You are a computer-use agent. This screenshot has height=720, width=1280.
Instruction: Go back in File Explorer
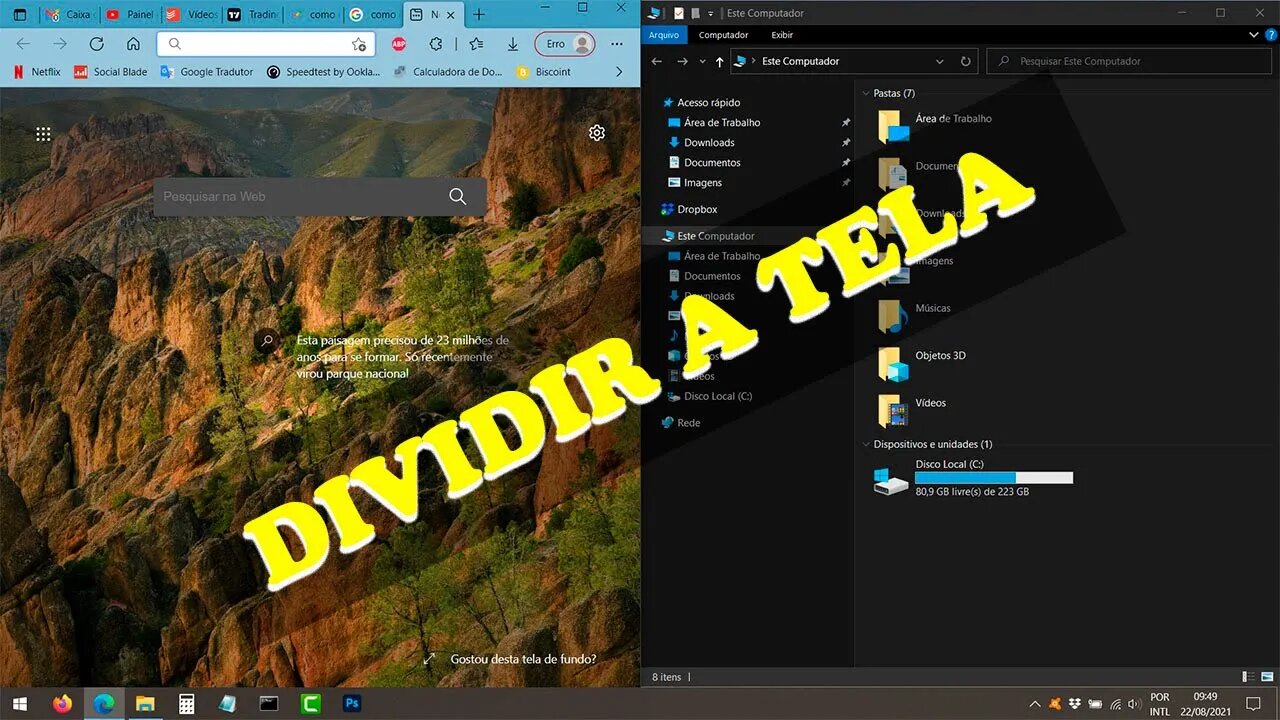point(657,61)
